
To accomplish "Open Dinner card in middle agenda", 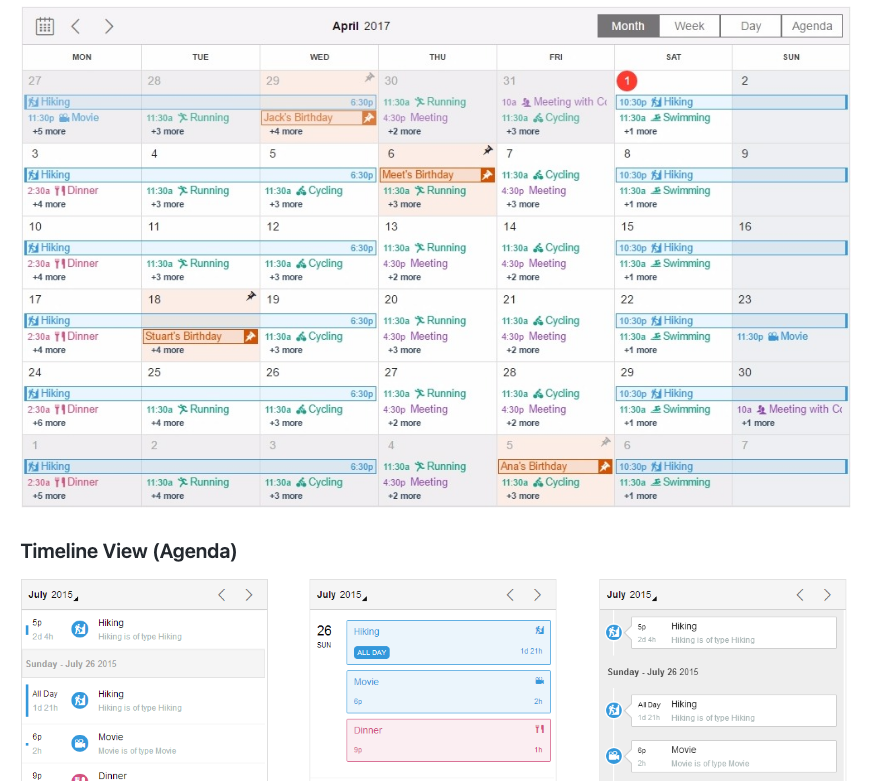I will click(448, 740).
